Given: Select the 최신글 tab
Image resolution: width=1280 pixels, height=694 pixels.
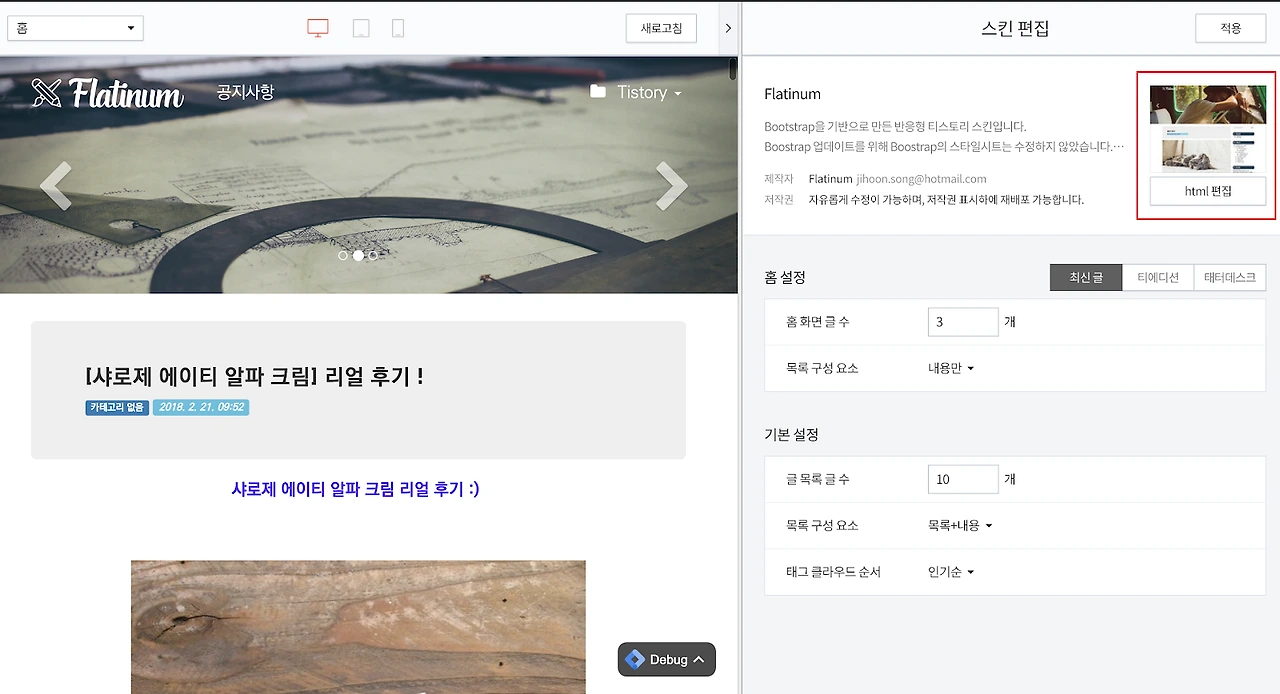Looking at the screenshot, I should (x=1086, y=277).
